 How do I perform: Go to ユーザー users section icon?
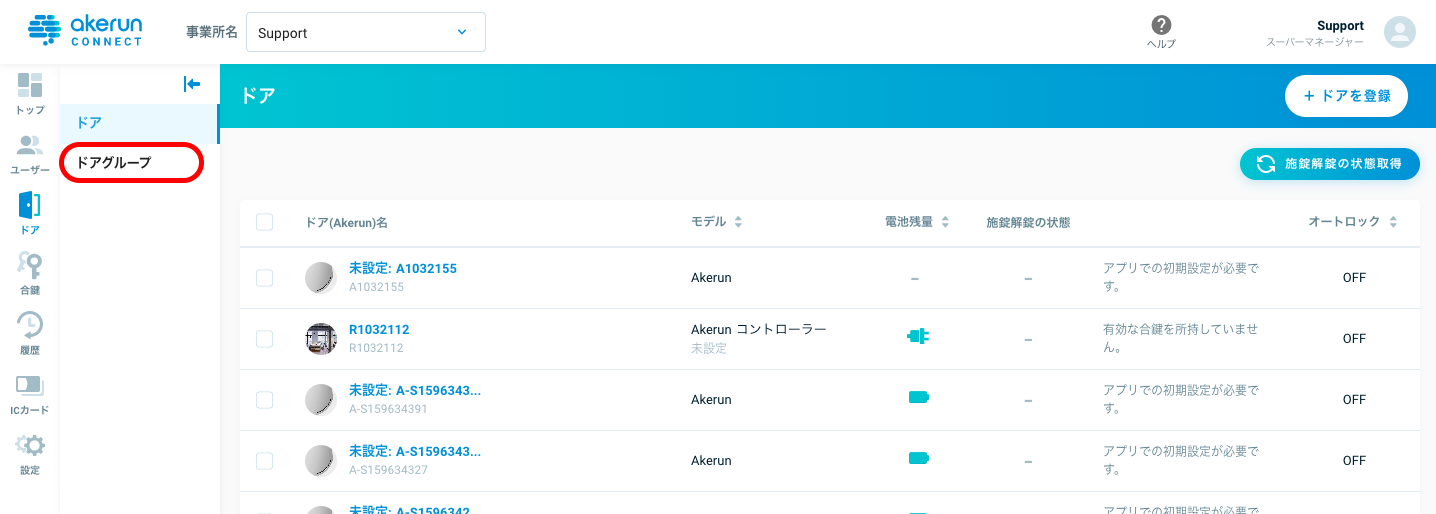30,145
